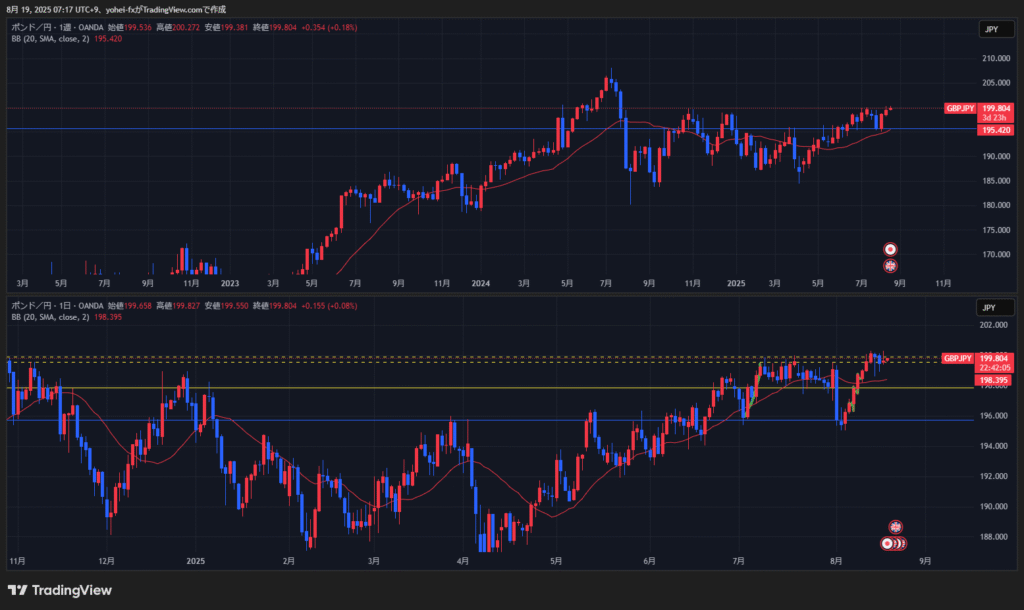The width and height of the screenshot is (1024, 610).
Task: Select the BB (20, SMA, close, 2) legend on daily chart
Action: [50, 317]
